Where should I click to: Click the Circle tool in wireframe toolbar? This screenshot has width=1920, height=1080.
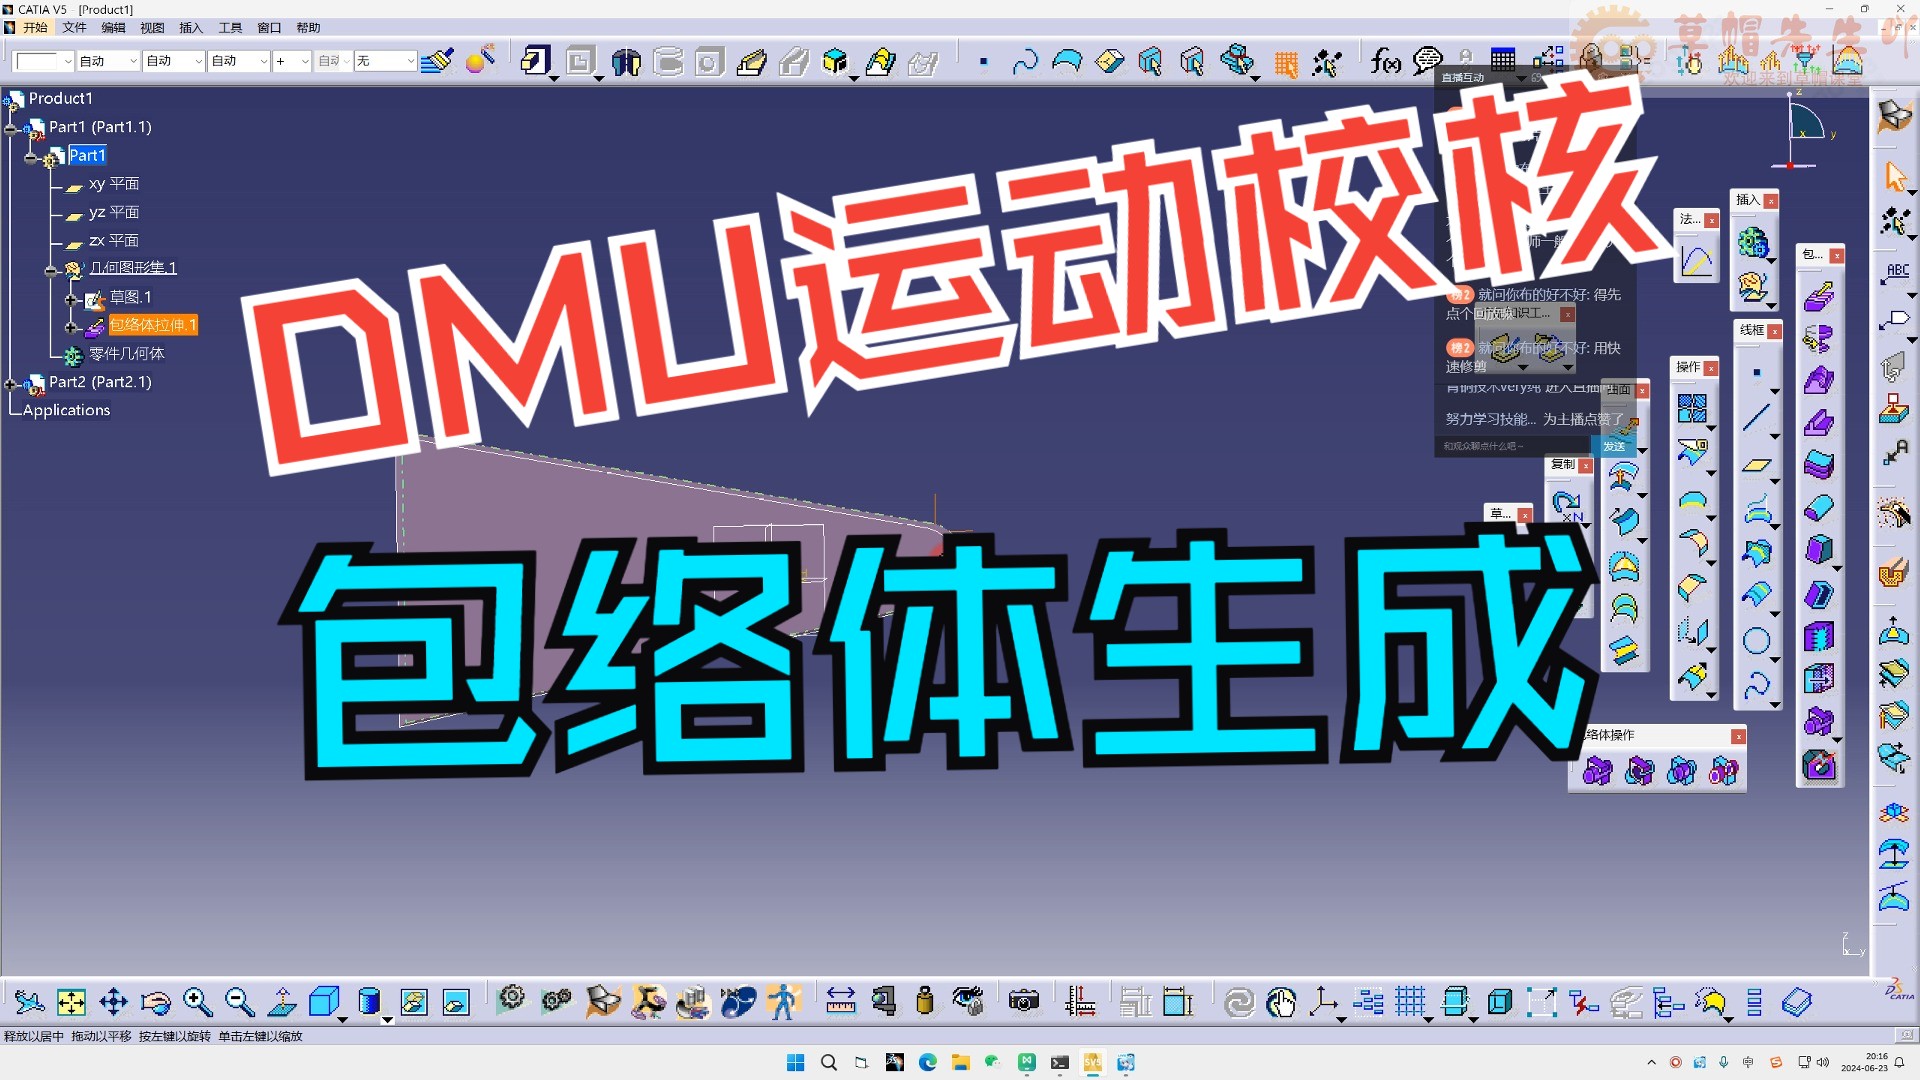[x=1758, y=641]
